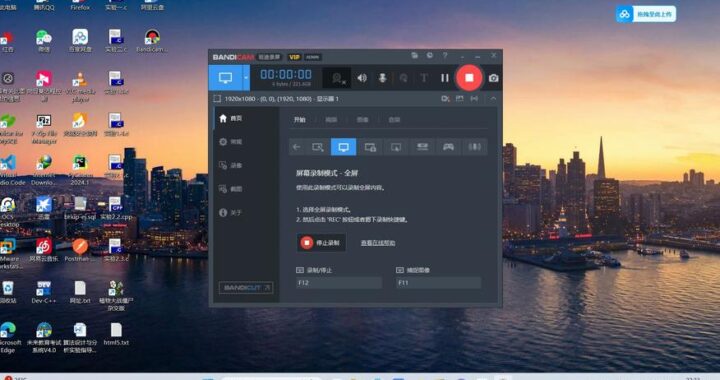Open Microsoft Edge desktop shortcut
720x380 pixels.
8,337
